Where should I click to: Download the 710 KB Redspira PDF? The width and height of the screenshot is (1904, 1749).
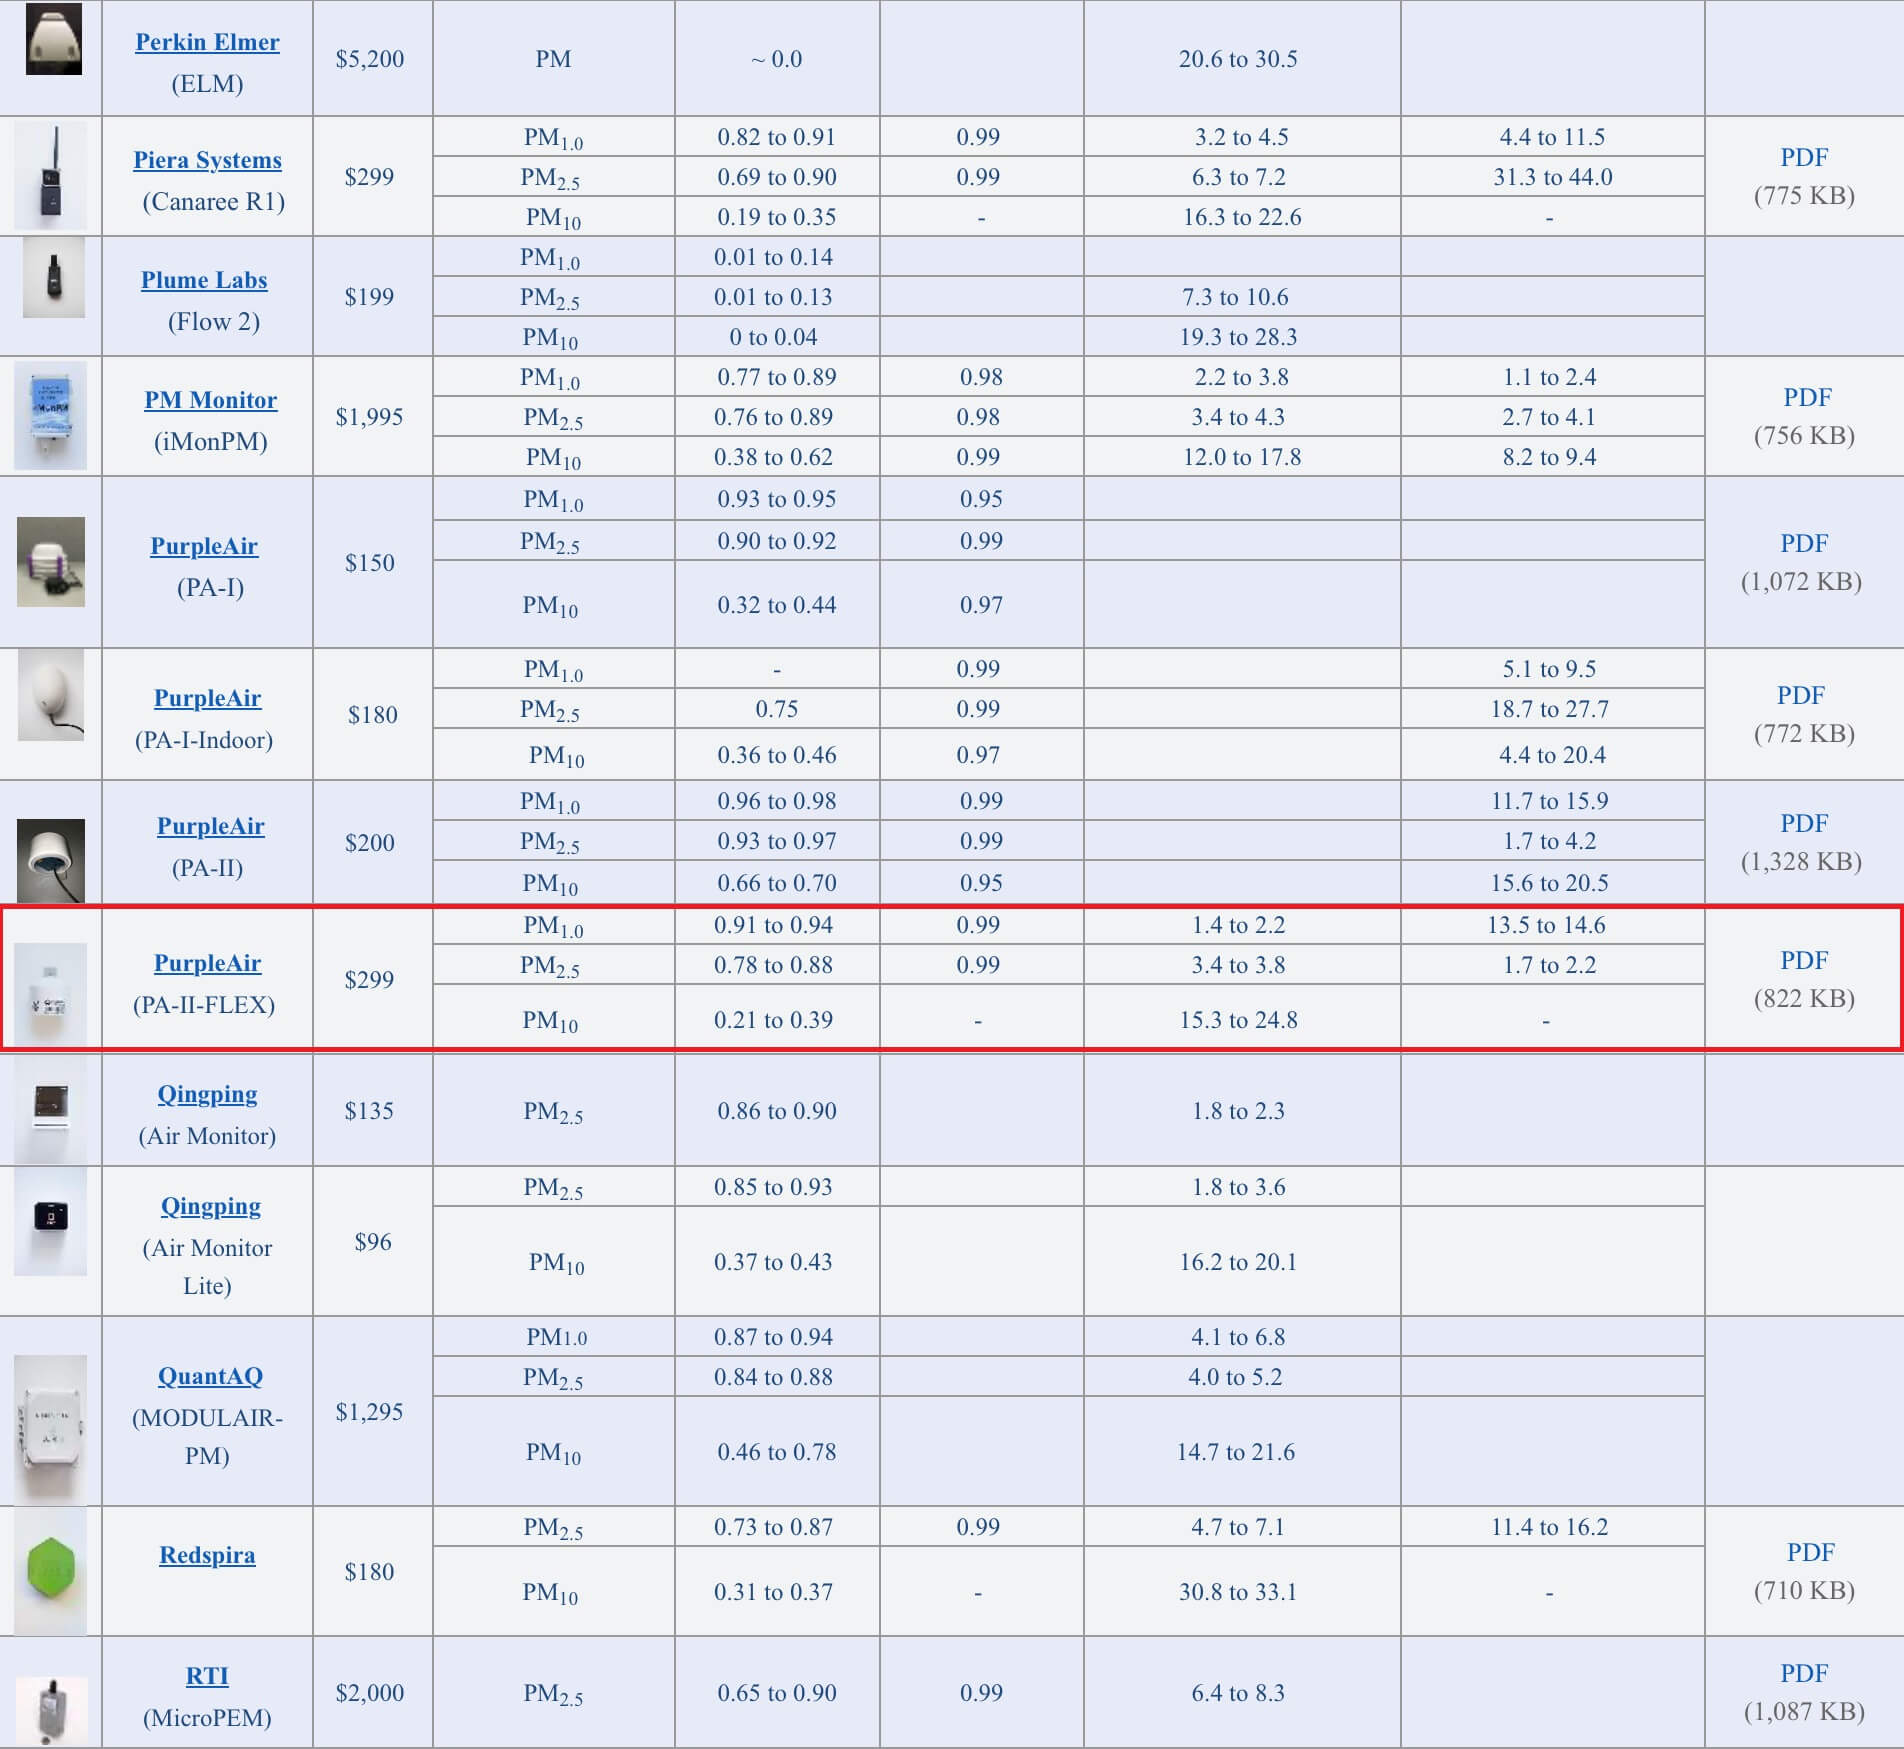(1810, 1552)
